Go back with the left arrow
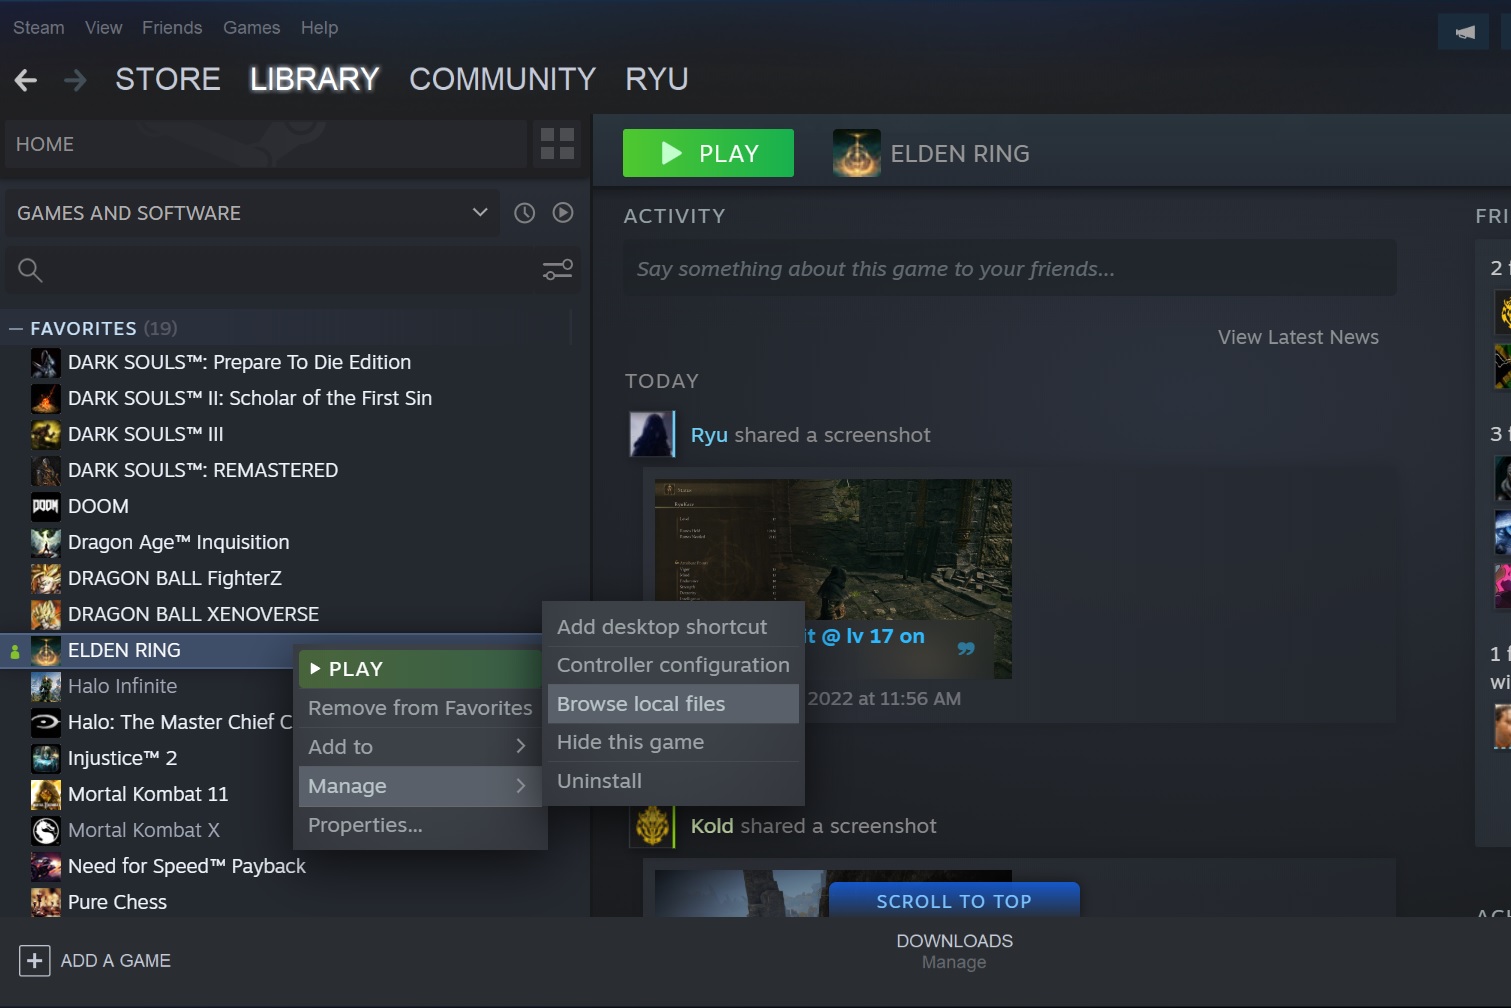Screen dimensions: 1511x1008 click(x=26, y=80)
